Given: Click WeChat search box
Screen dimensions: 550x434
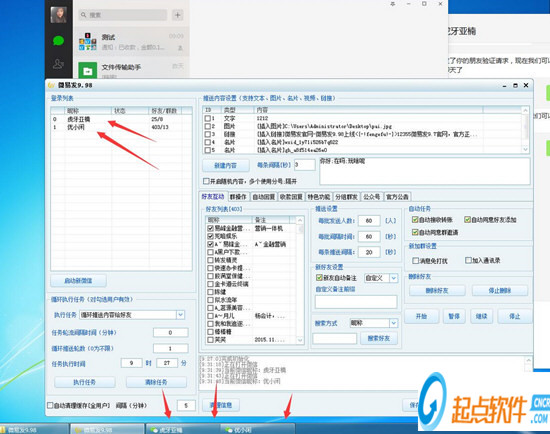Looking at the screenshot, I should click(122, 15).
